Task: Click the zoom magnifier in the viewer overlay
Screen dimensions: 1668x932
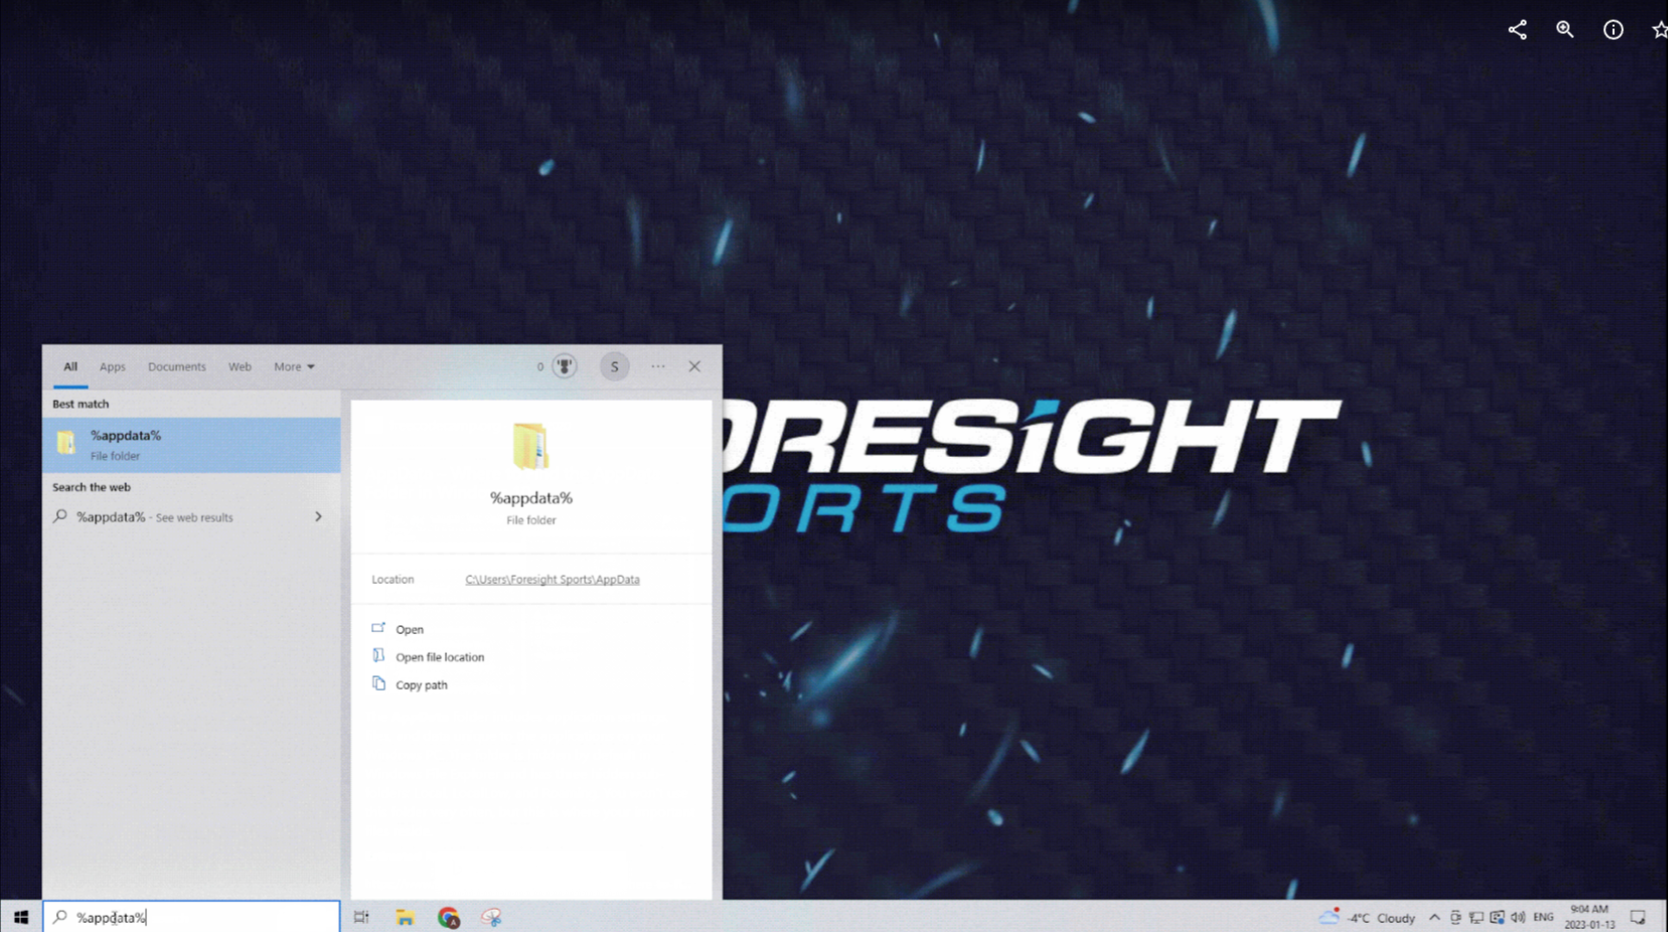Action: tap(1565, 30)
